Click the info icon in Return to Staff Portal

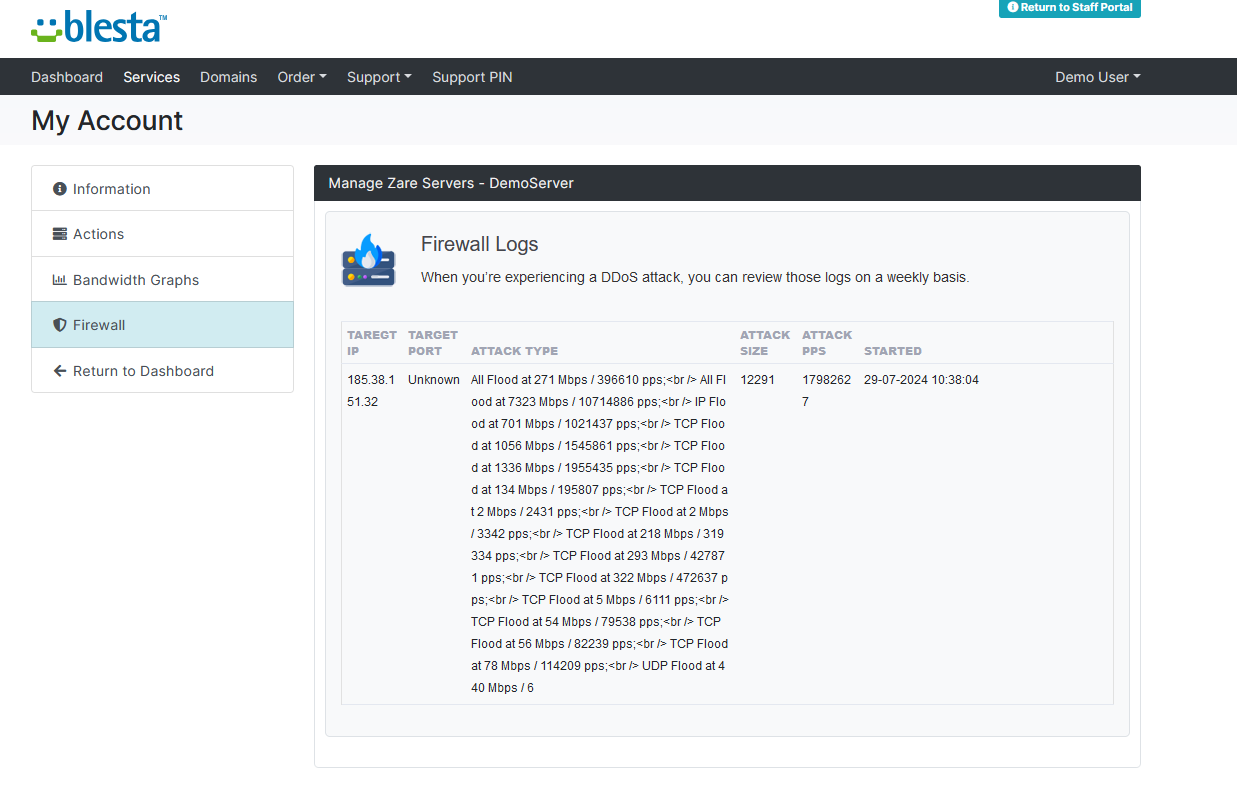pyautogui.click(x=1013, y=7)
